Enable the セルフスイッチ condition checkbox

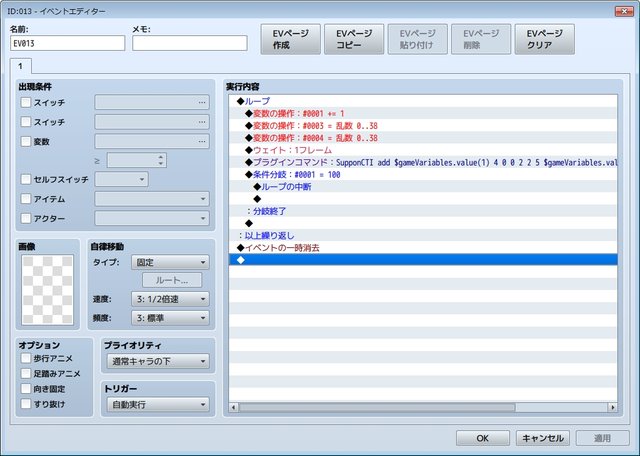pos(26,179)
